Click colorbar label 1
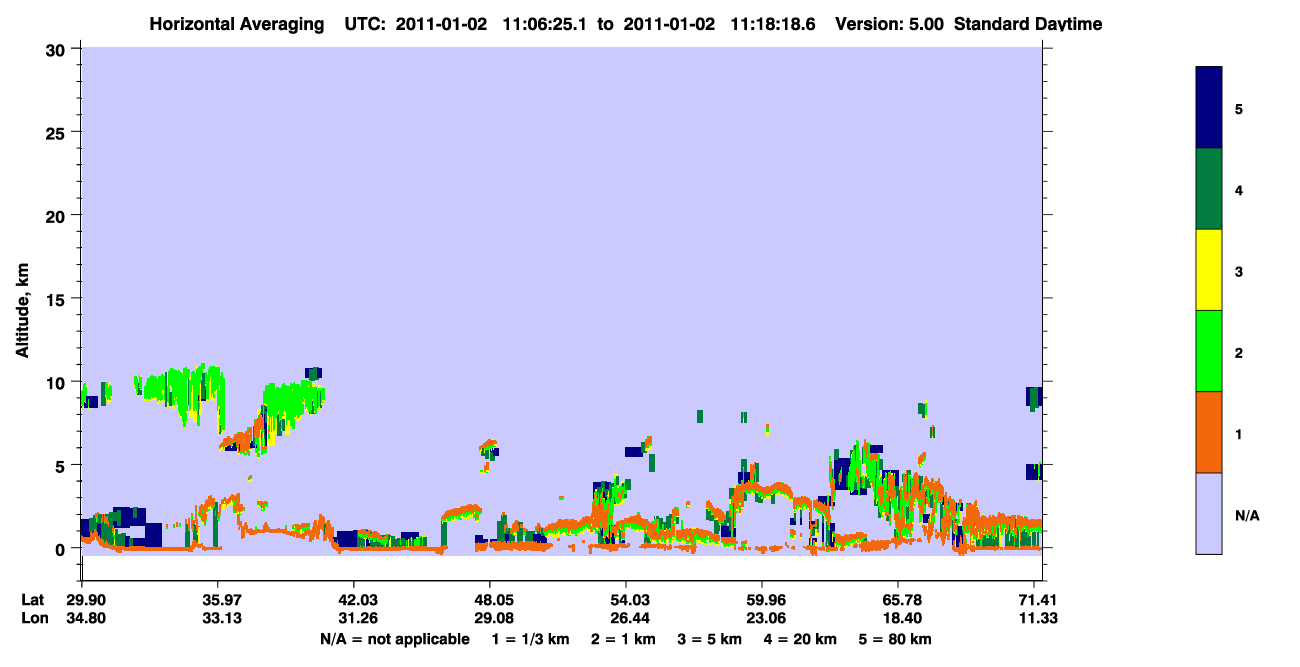1300x667 pixels. tap(1239, 432)
